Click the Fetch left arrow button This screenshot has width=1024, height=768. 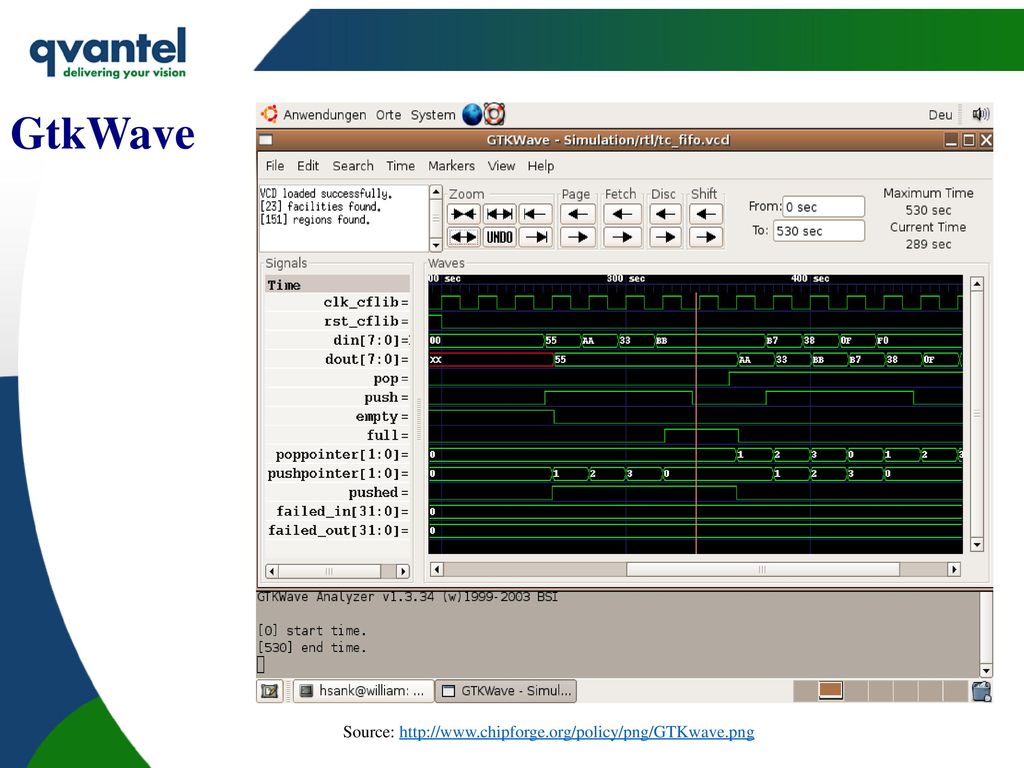(622, 214)
